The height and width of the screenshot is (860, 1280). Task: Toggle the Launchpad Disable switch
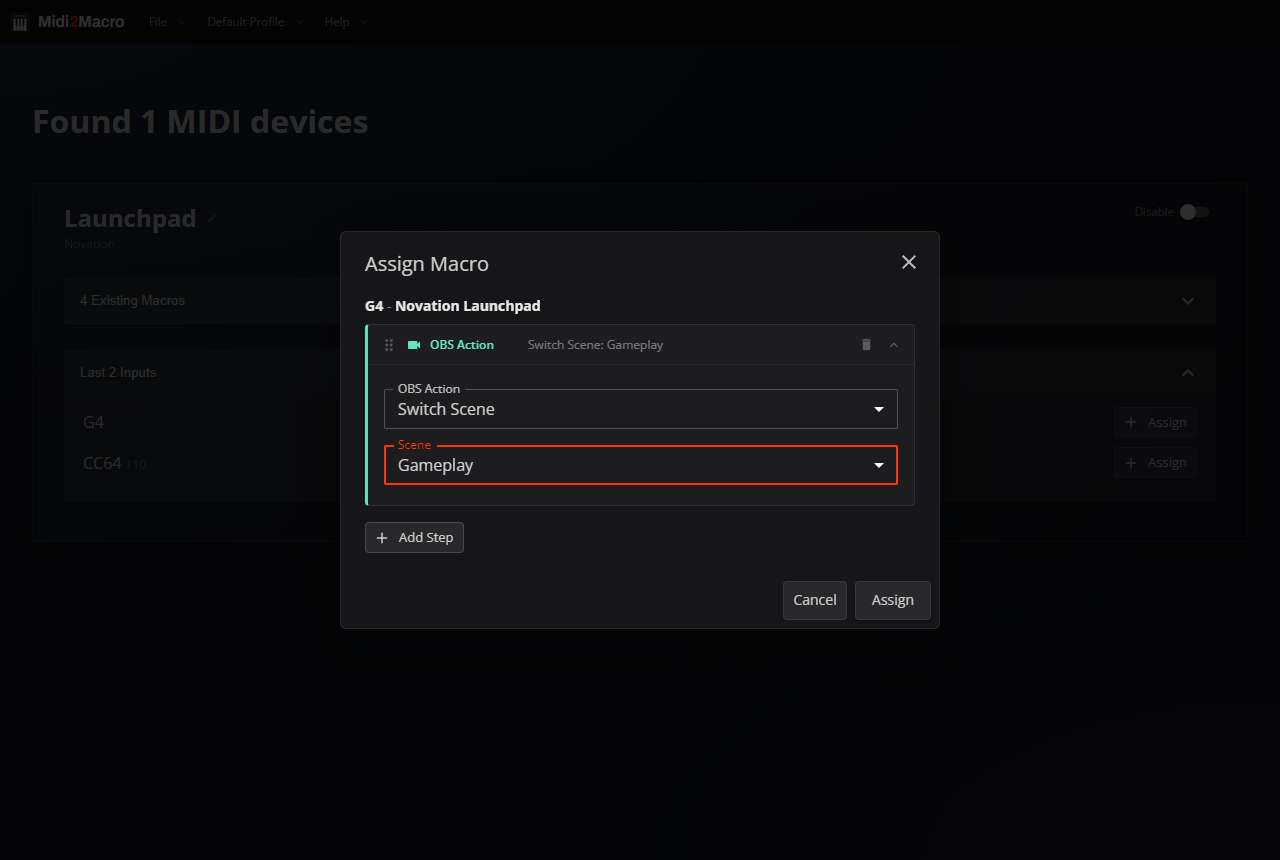[x=1194, y=212]
